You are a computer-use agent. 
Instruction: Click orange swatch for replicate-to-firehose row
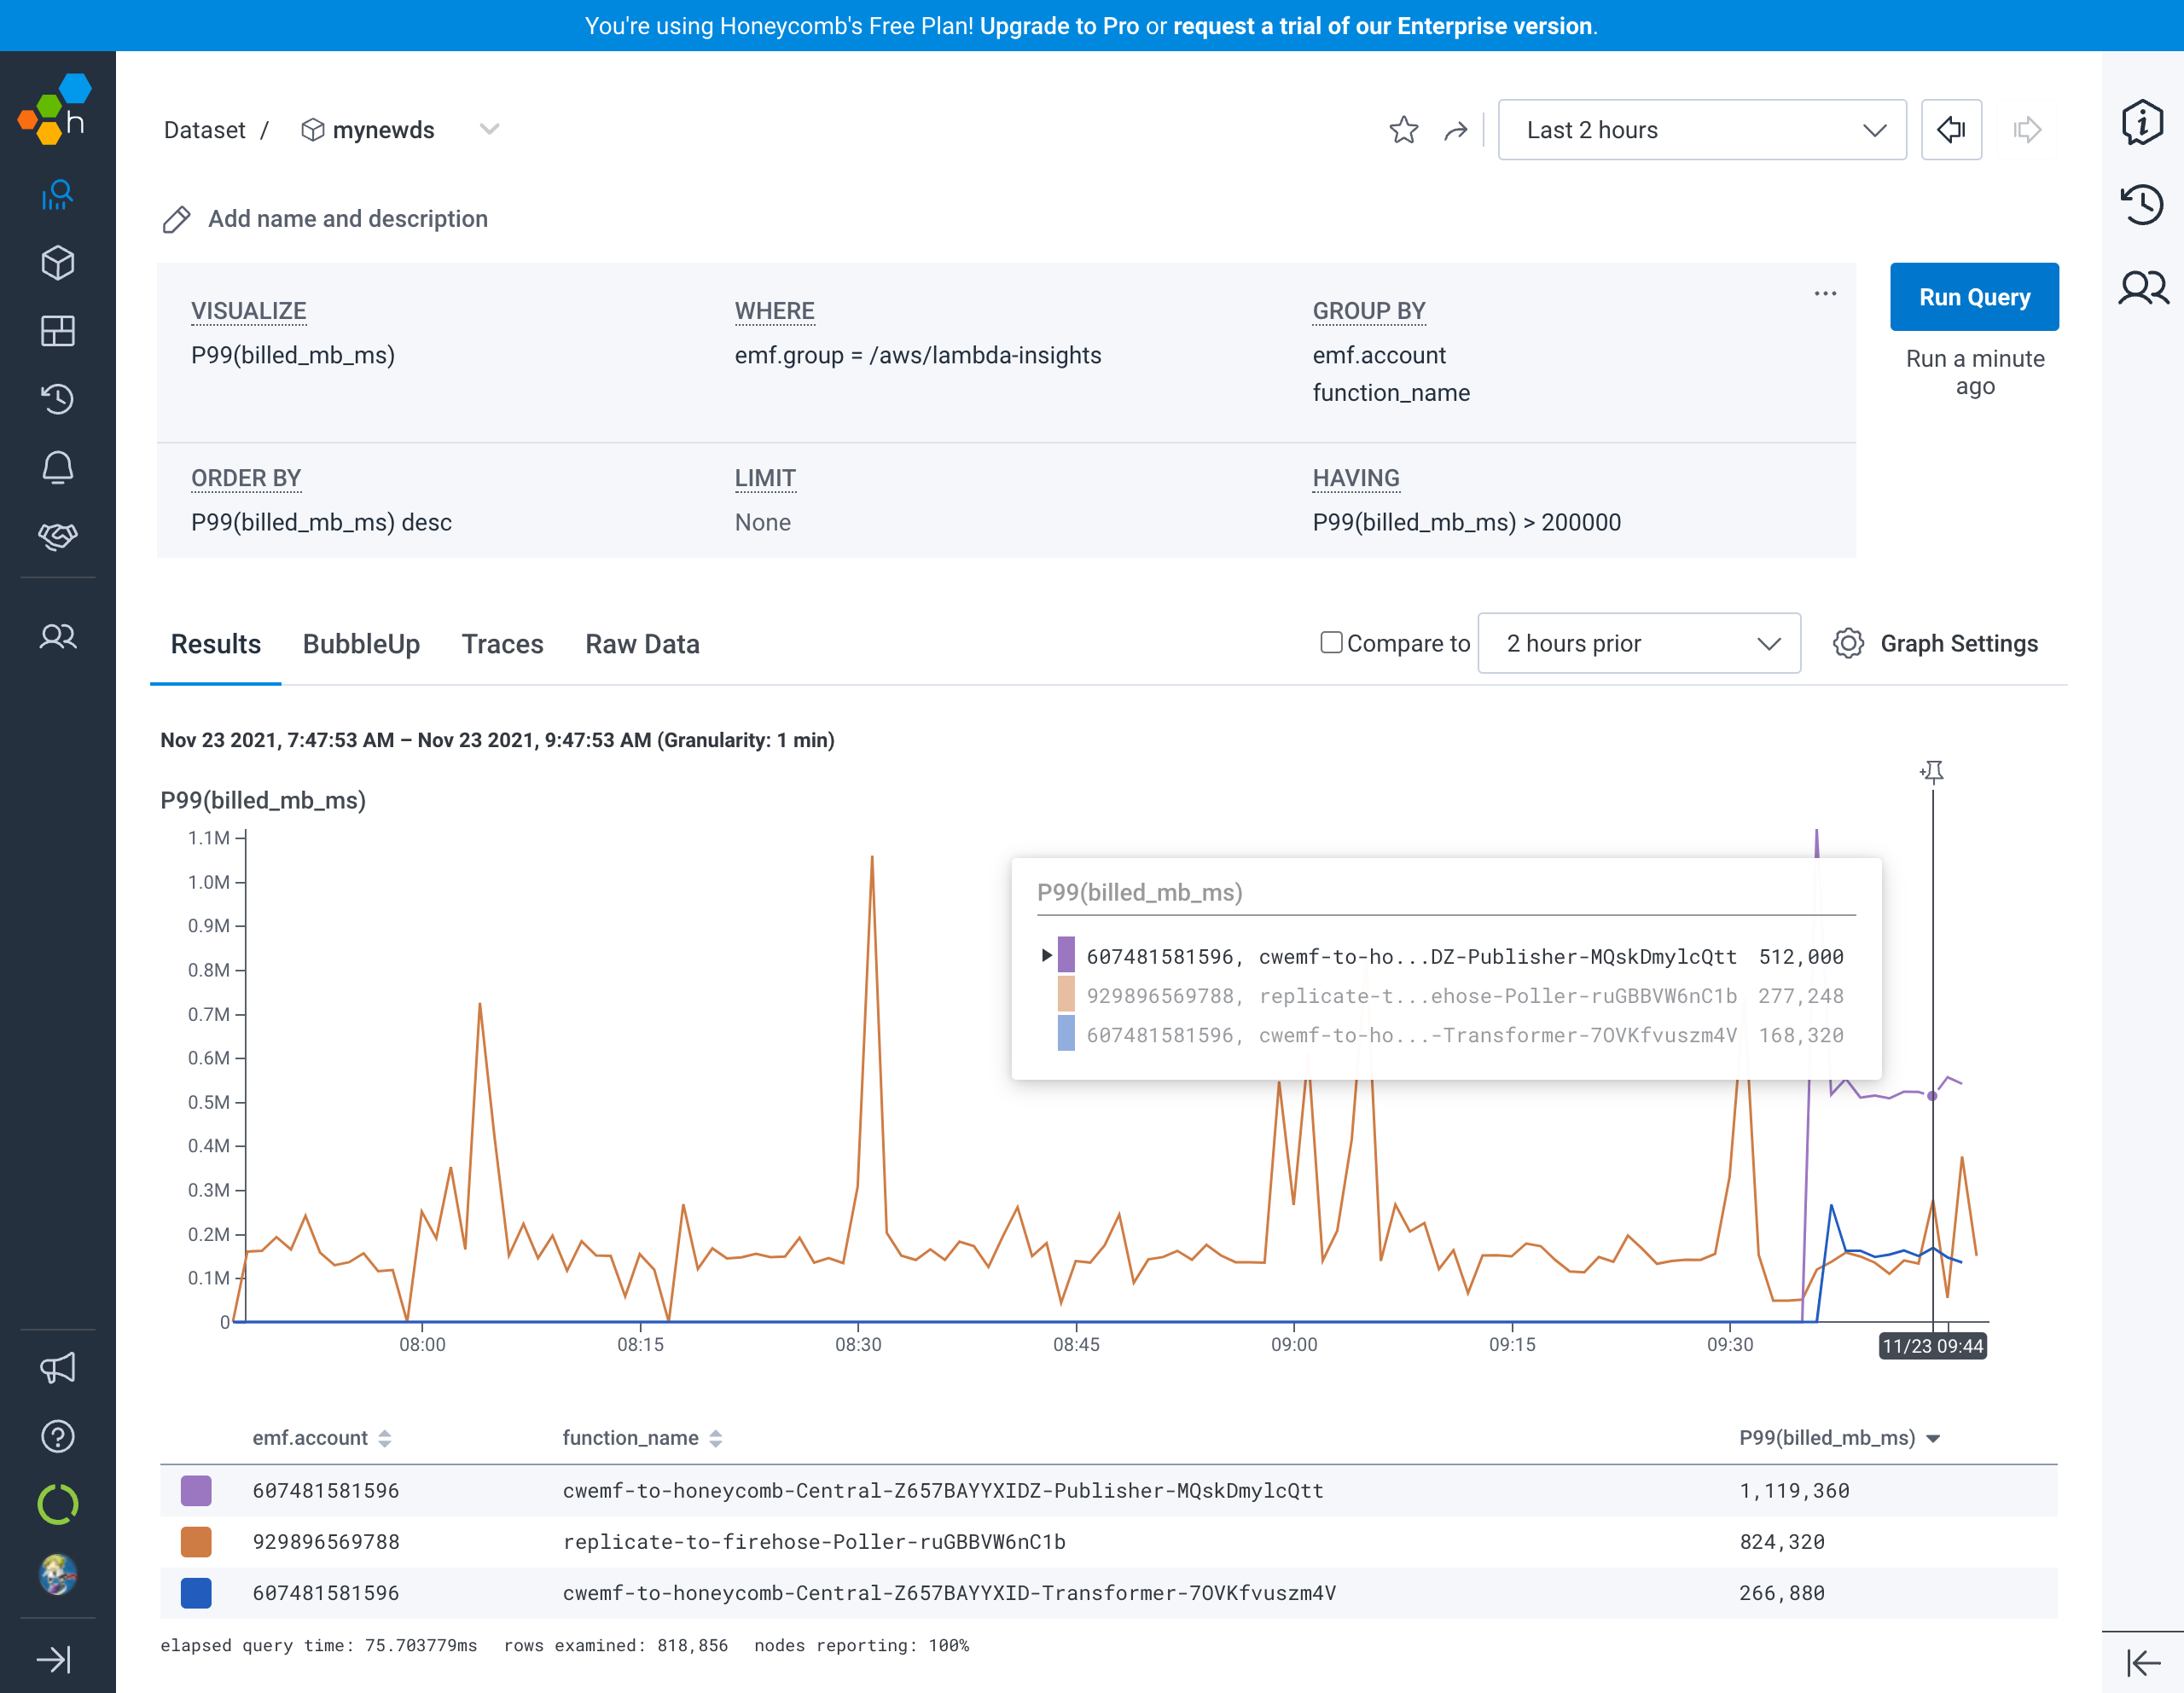point(196,1542)
